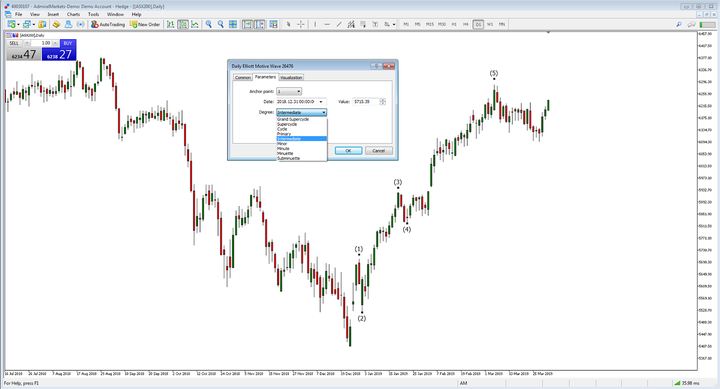Click the AutoTrading toolbar button
Screen dimensions: 720x389
(107, 24)
